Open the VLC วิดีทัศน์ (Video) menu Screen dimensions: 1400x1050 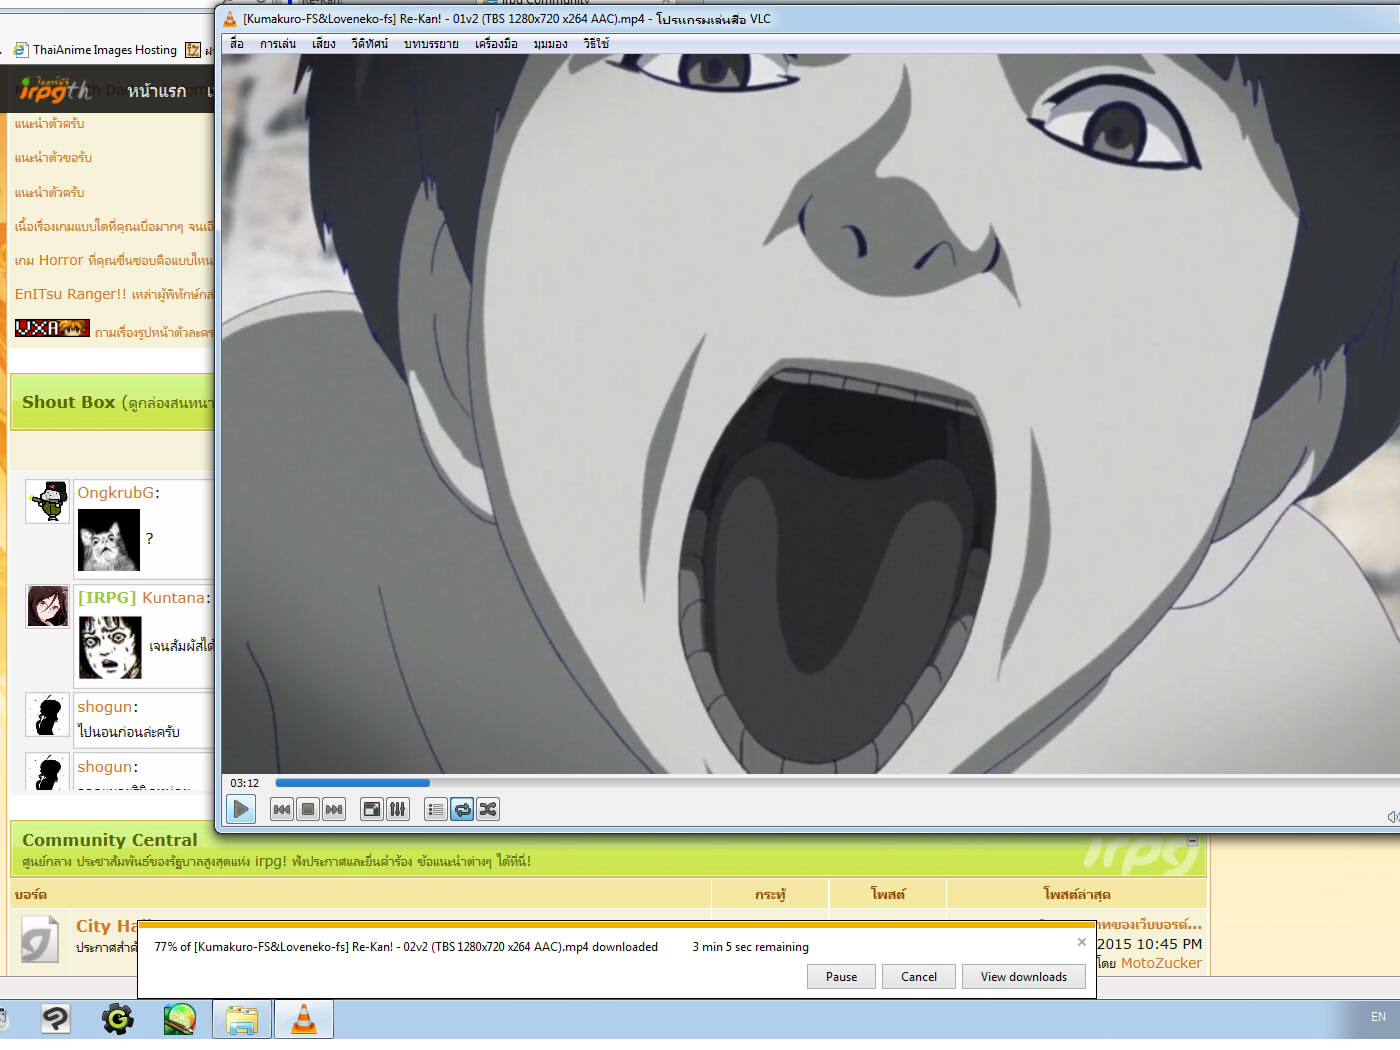pos(370,44)
